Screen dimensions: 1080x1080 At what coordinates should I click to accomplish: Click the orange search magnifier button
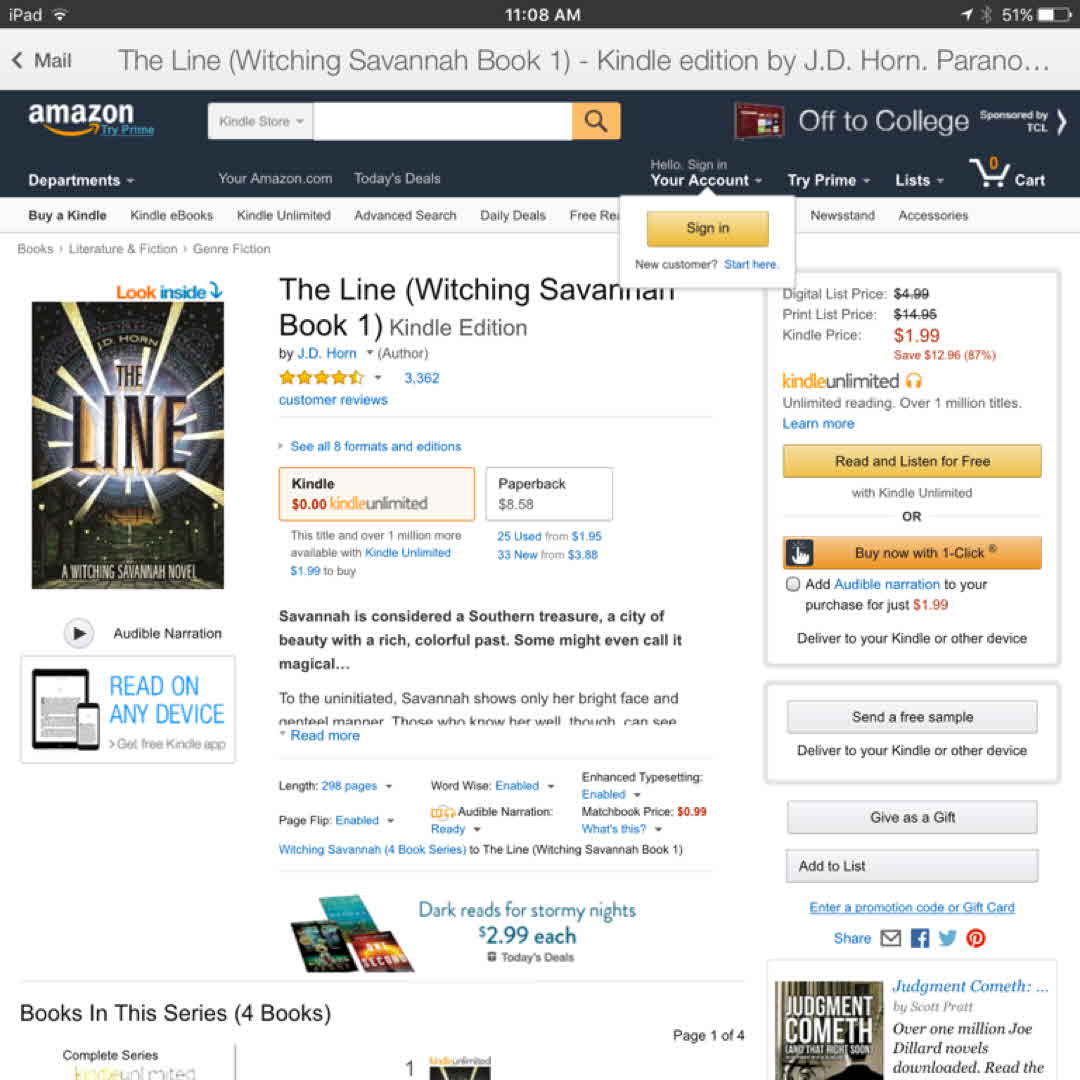click(596, 121)
